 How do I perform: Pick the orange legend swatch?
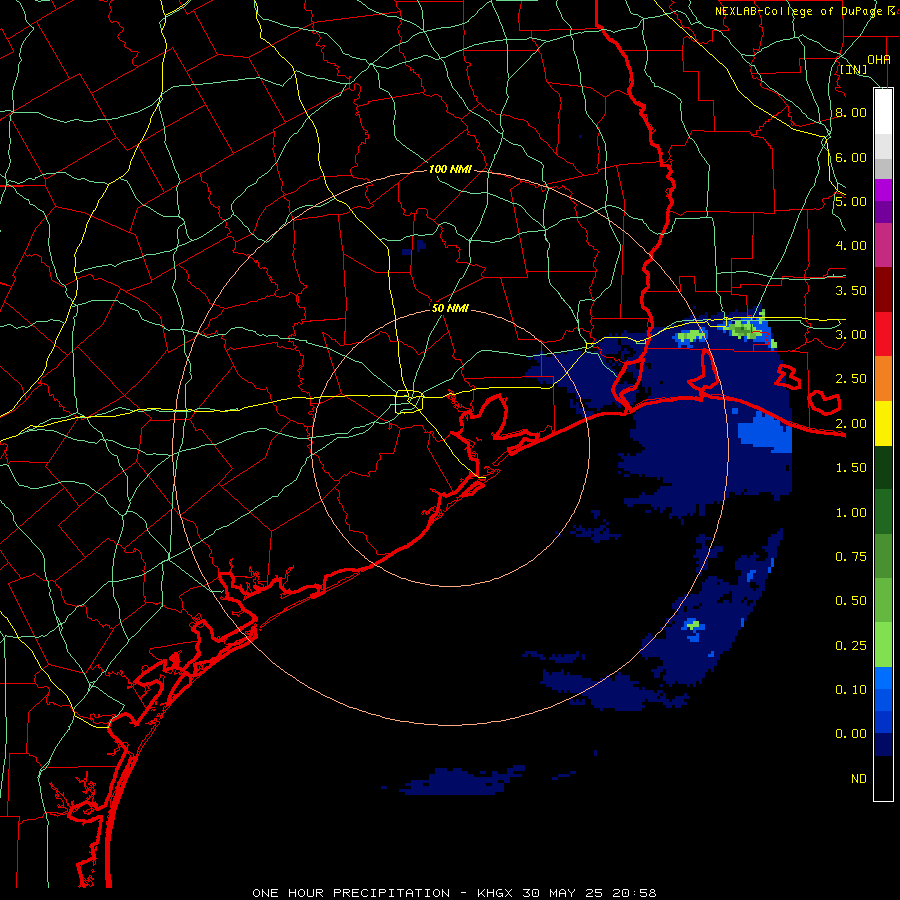[x=883, y=379]
